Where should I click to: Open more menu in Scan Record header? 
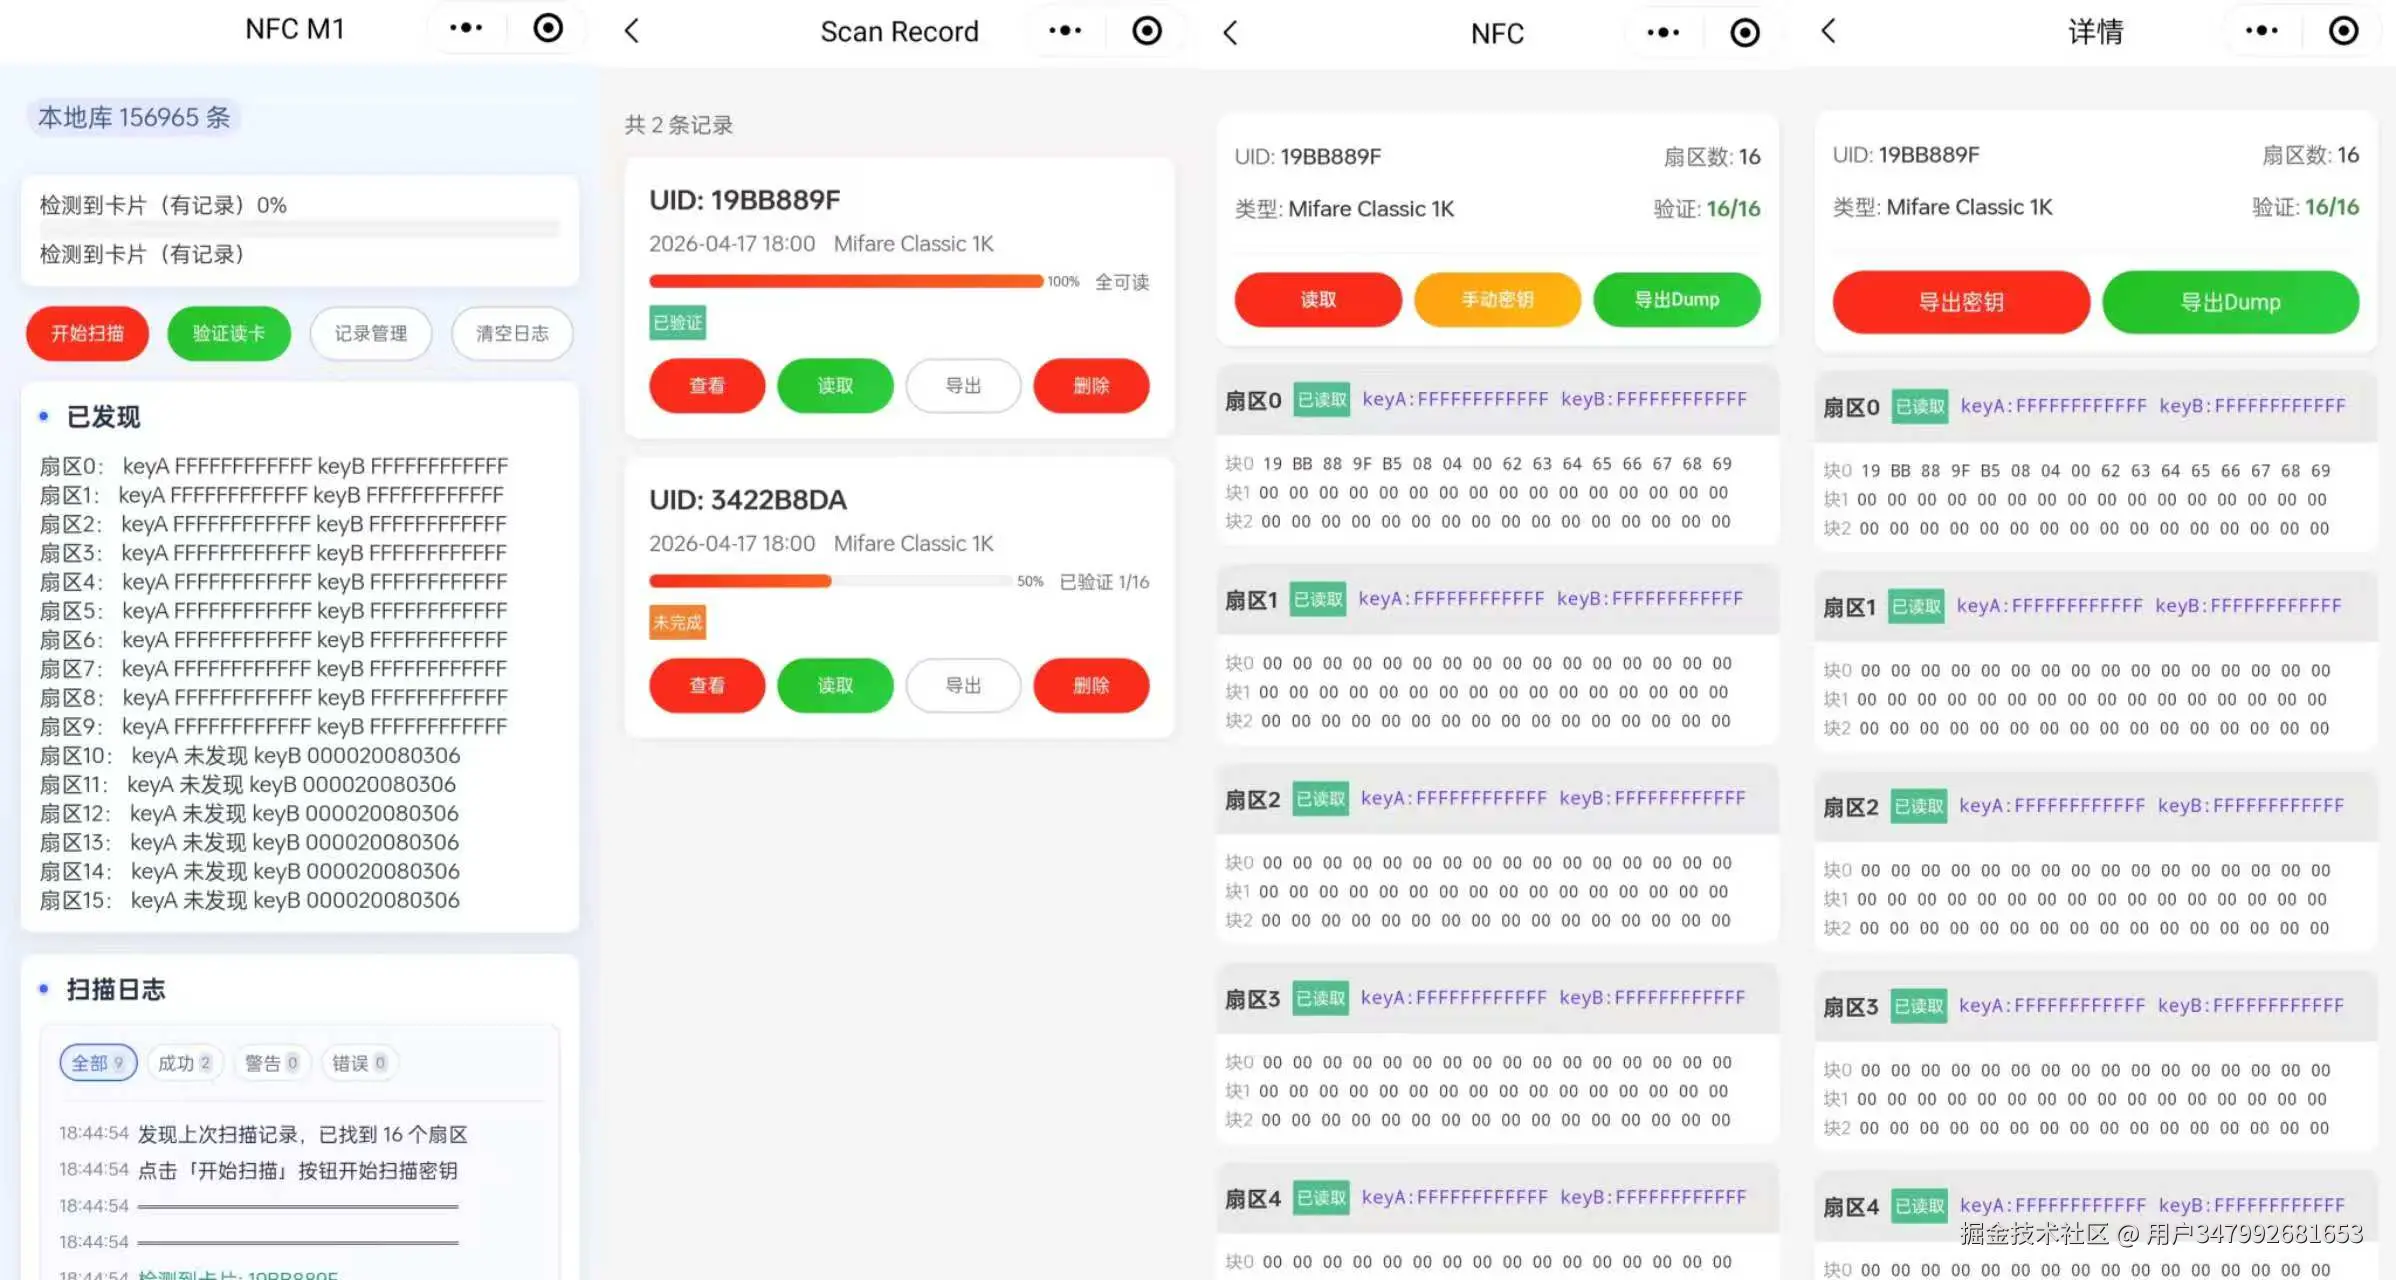1065,31
